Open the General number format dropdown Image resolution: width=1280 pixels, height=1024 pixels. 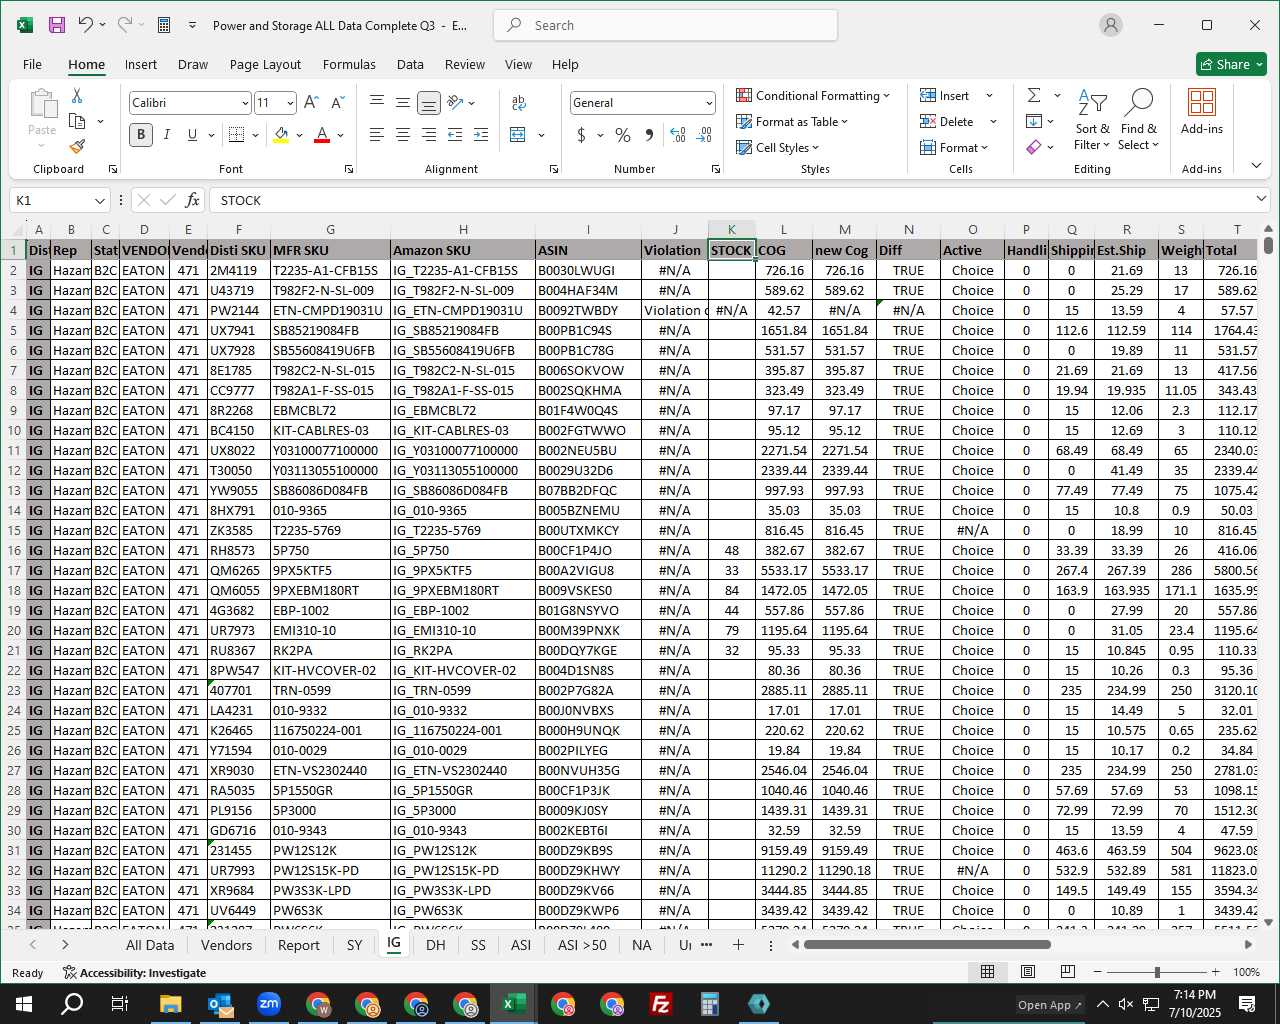[709, 103]
